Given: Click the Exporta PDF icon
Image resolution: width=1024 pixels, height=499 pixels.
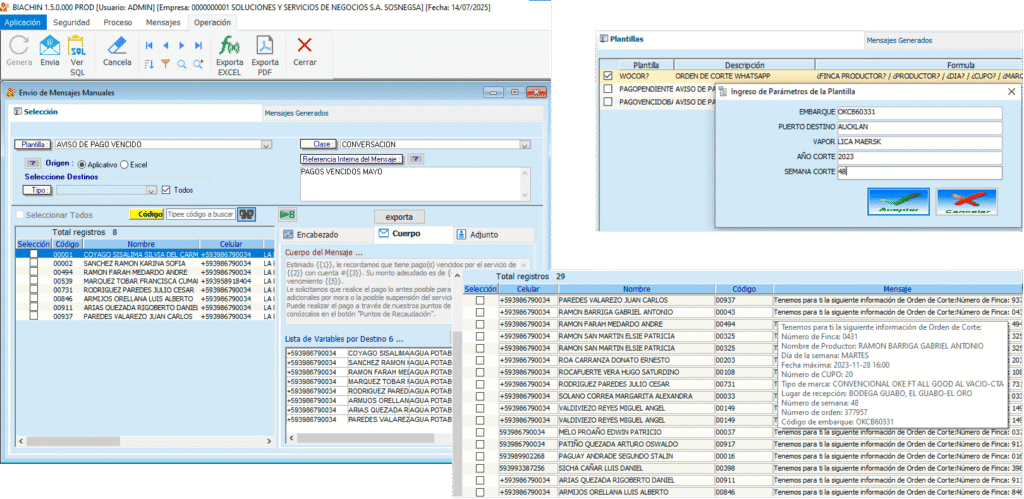Looking at the screenshot, I should tap(265, 46).
